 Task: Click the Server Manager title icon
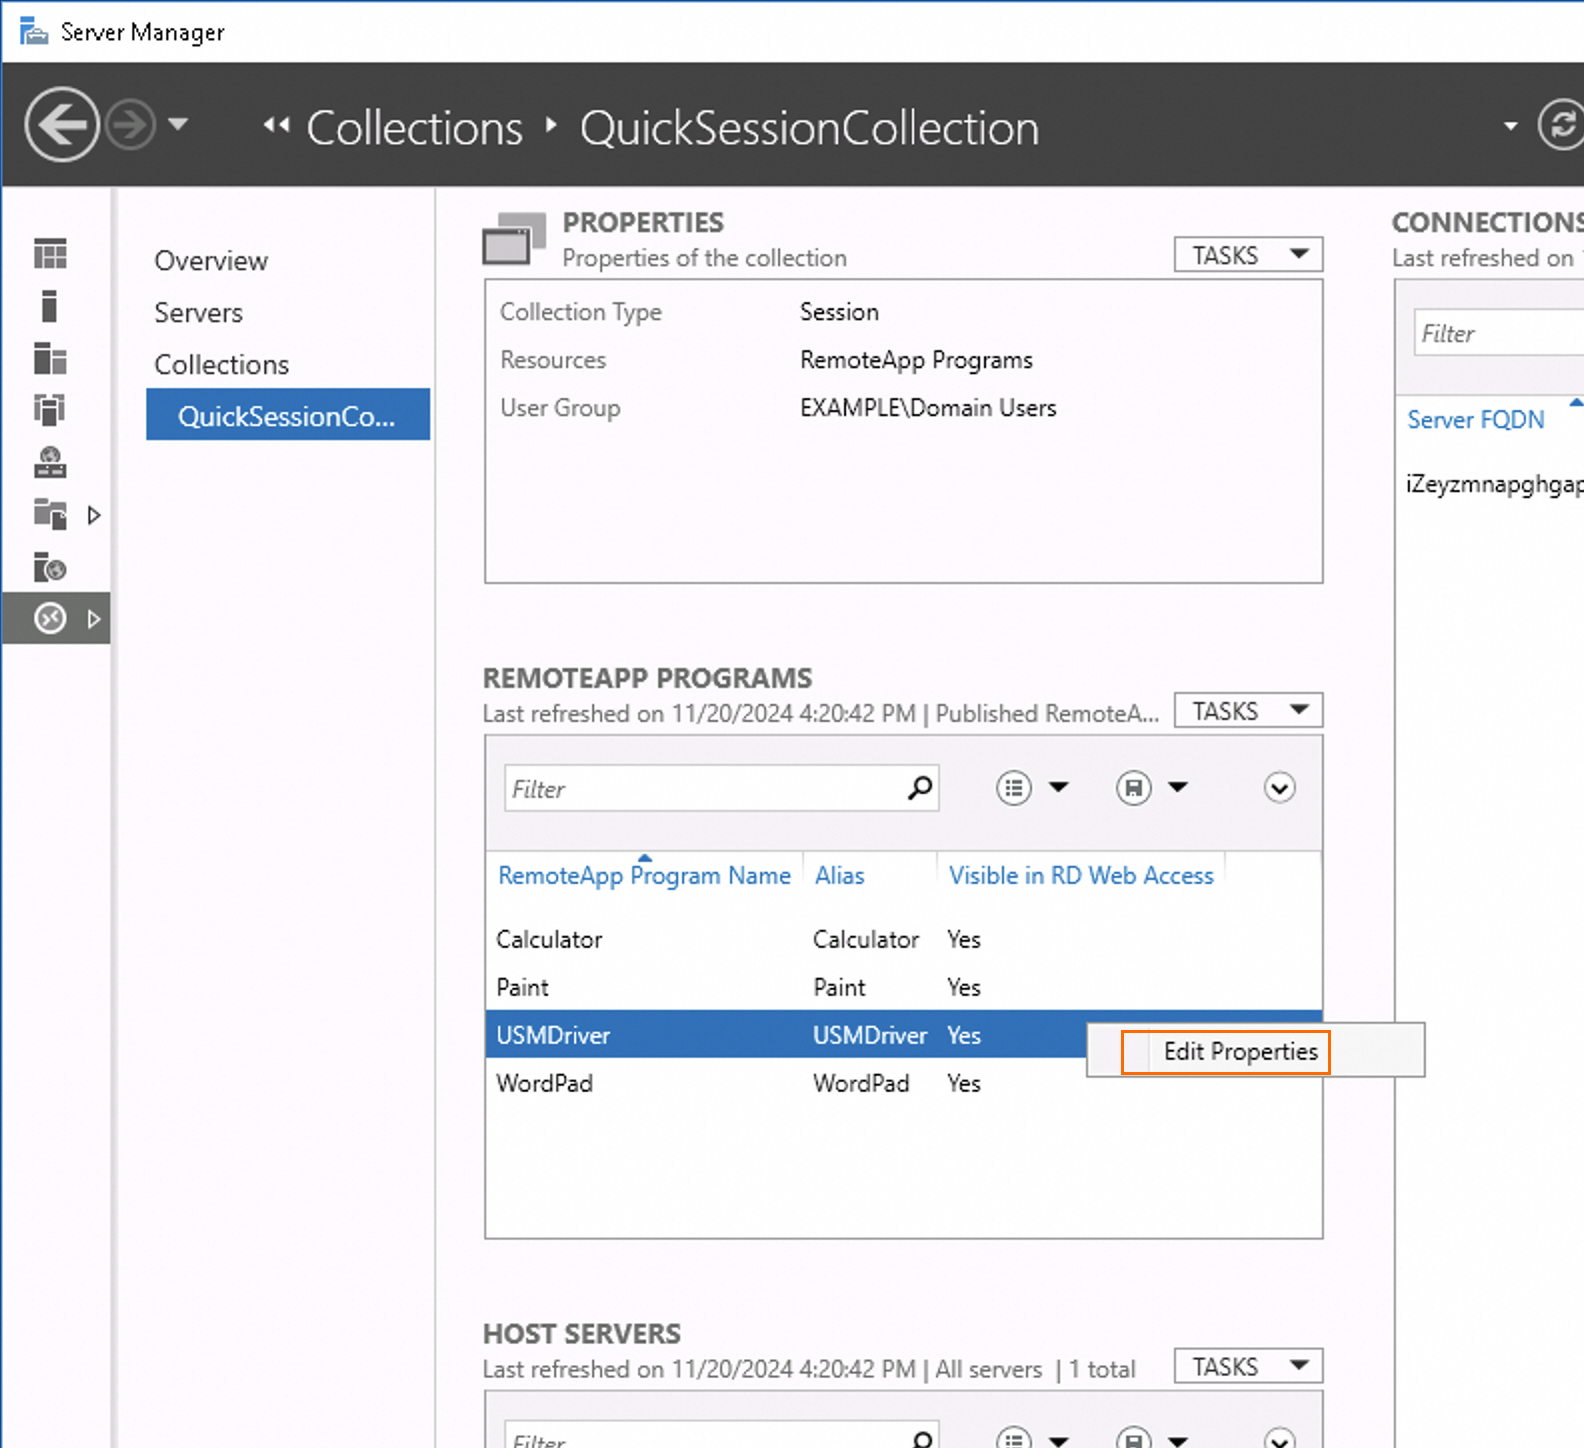tap(34, 31)
